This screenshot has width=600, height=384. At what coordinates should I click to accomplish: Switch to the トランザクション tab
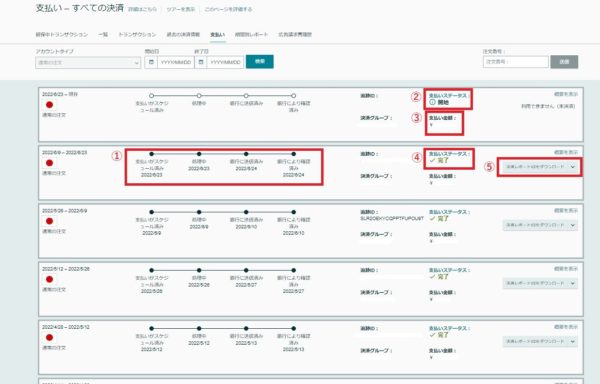pyautogui.click(x=137, y=34)
